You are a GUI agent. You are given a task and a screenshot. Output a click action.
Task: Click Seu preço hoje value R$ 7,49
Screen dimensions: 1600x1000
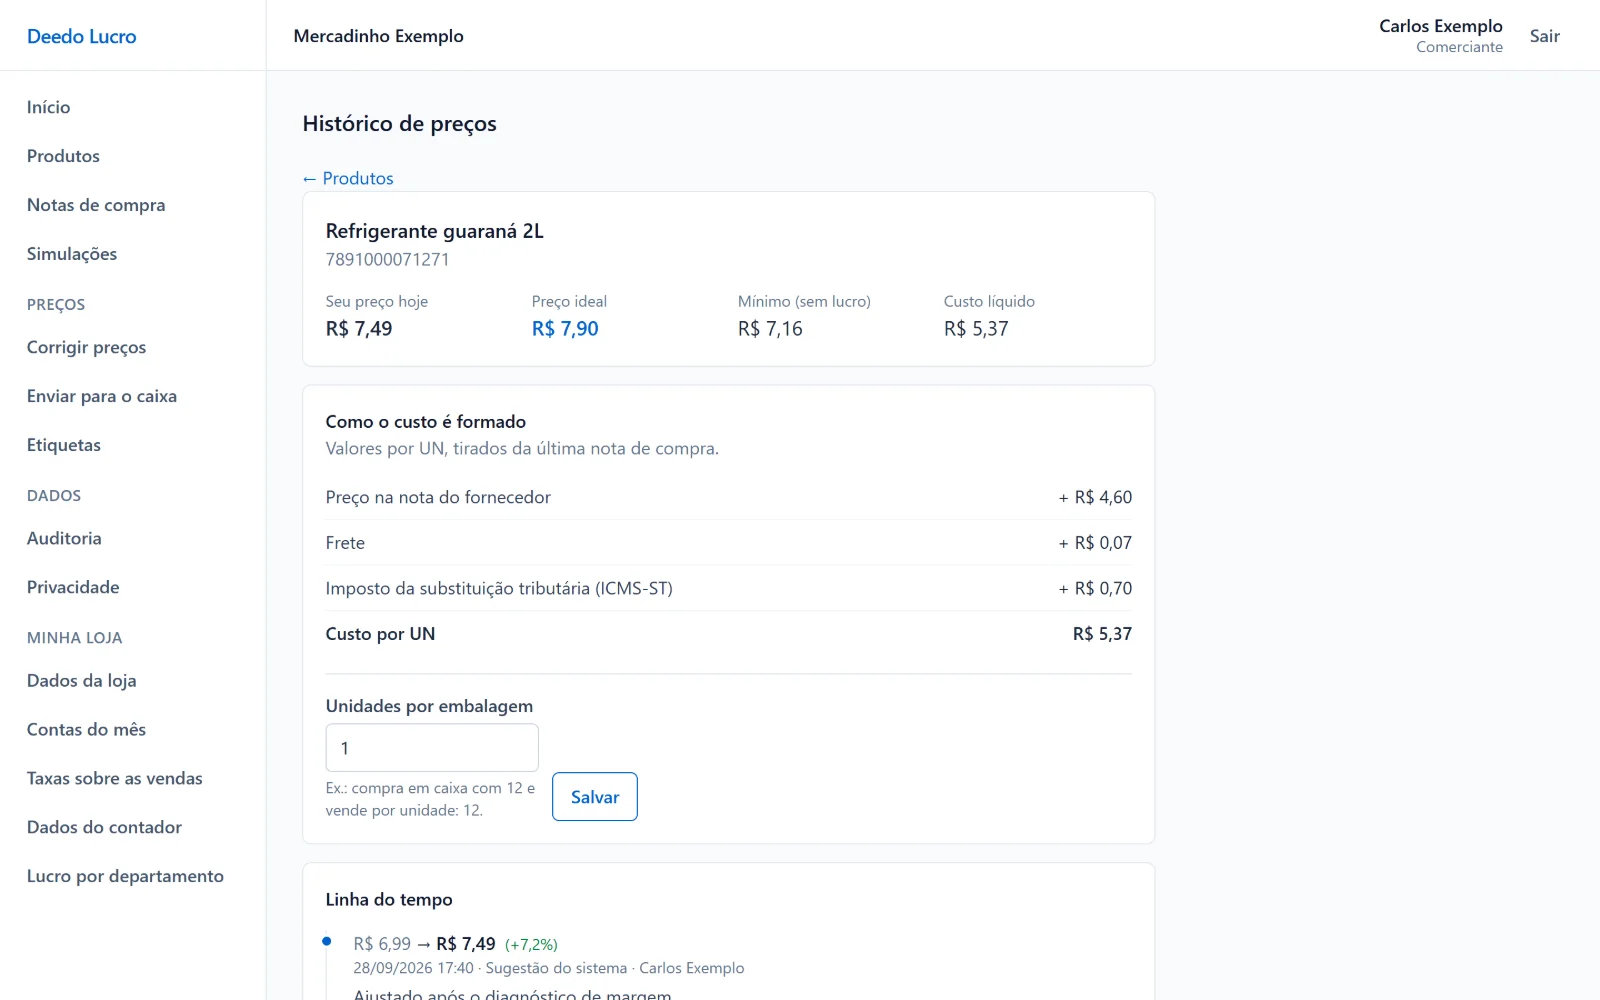pos(359,329)
